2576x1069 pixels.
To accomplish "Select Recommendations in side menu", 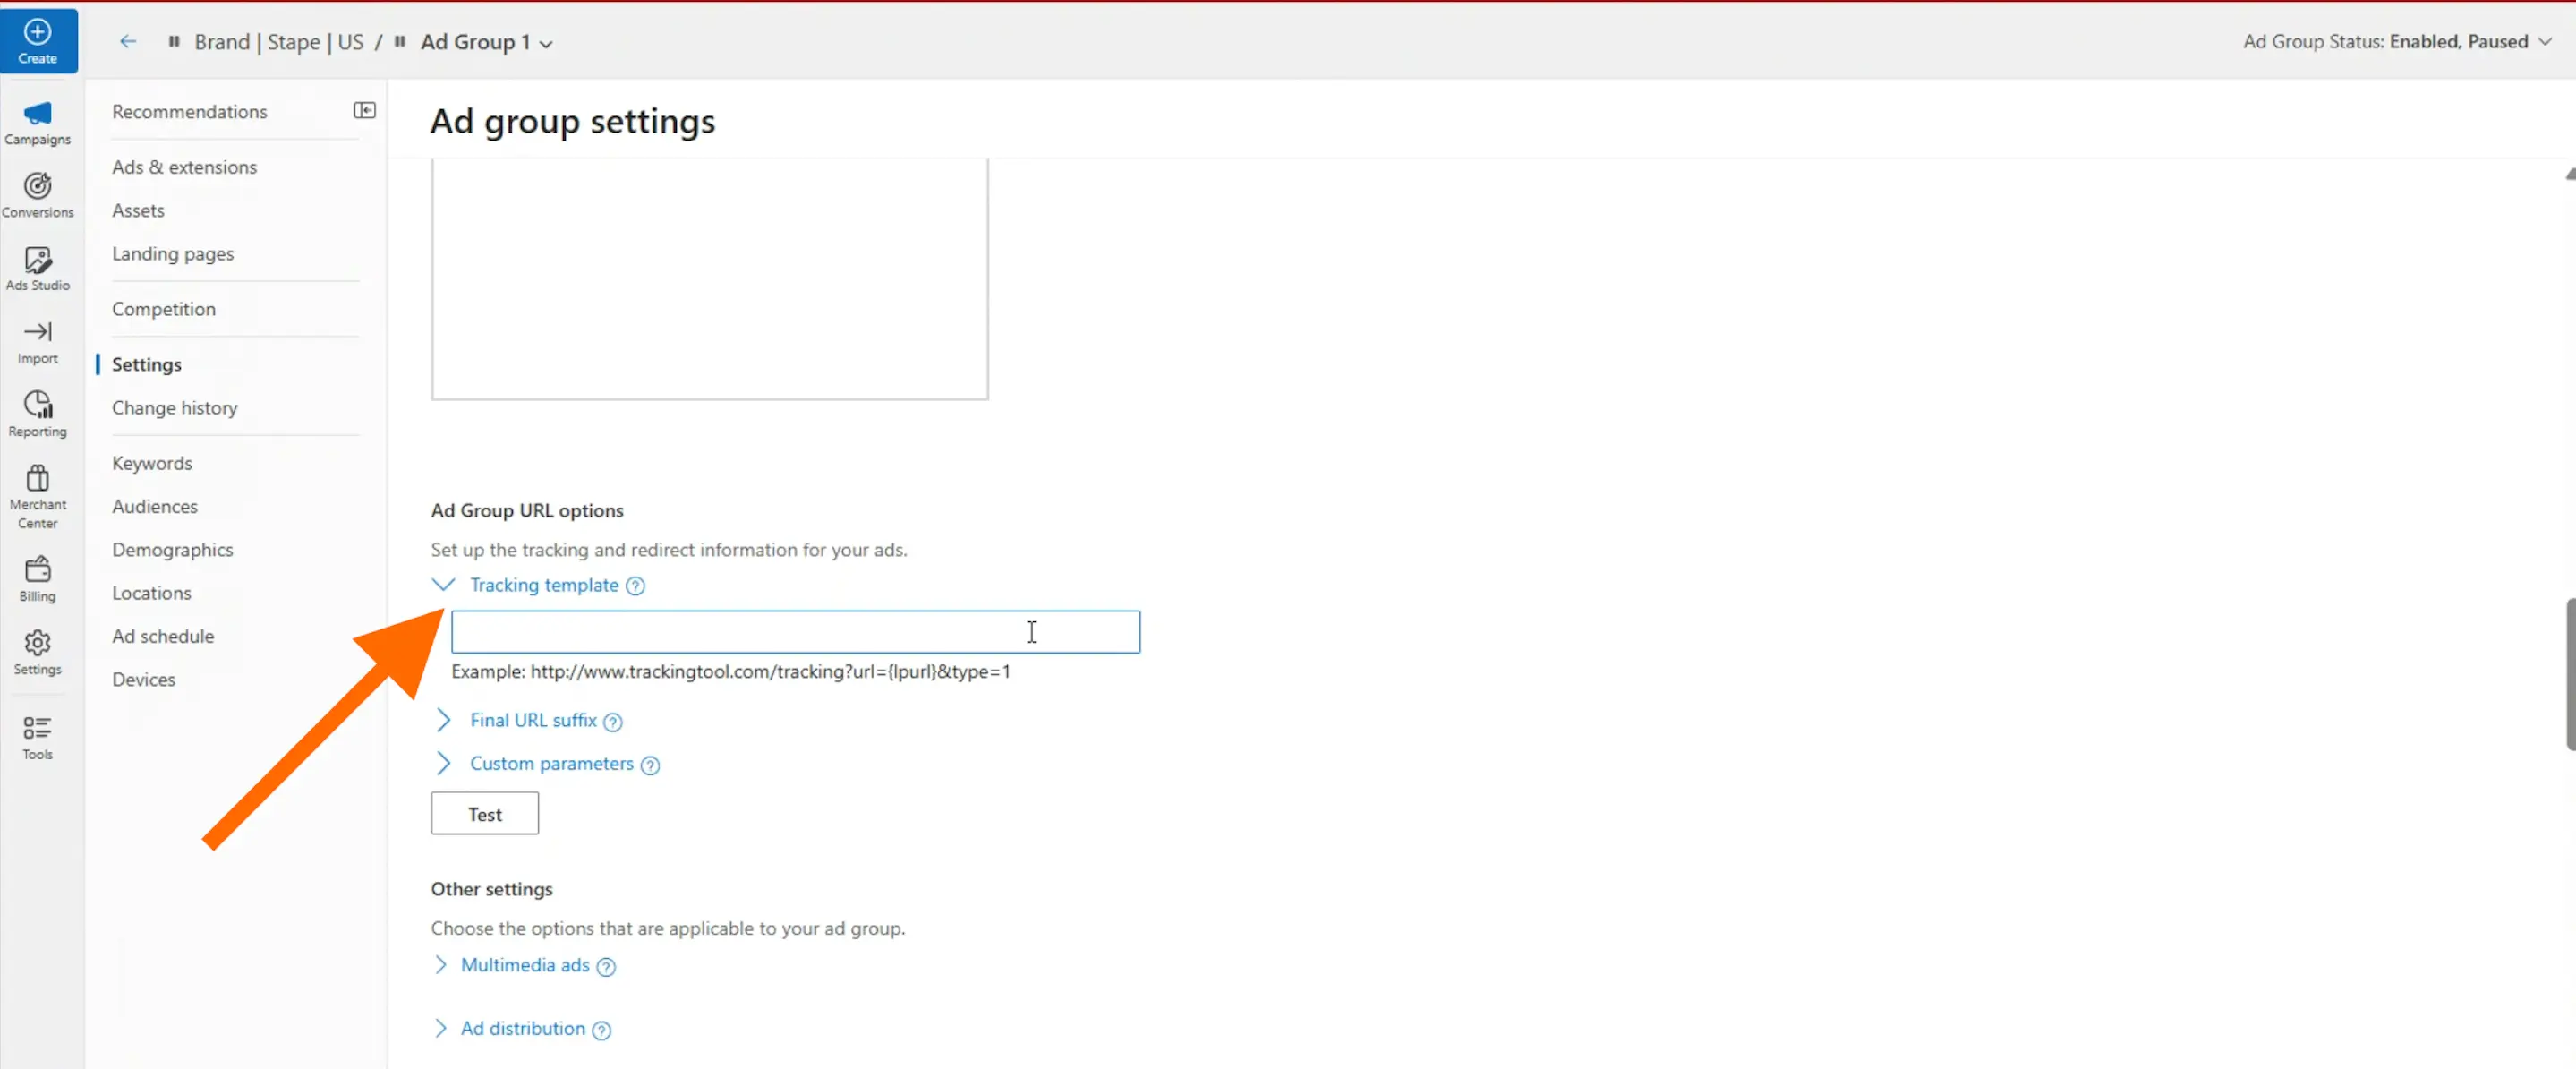I will point(190,111).
